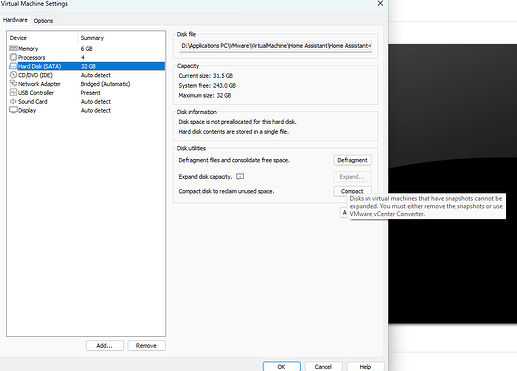The height and width of the screenshot is (371, 517).
Task: Remove the selected hardware device
Action: pos(146,346)
